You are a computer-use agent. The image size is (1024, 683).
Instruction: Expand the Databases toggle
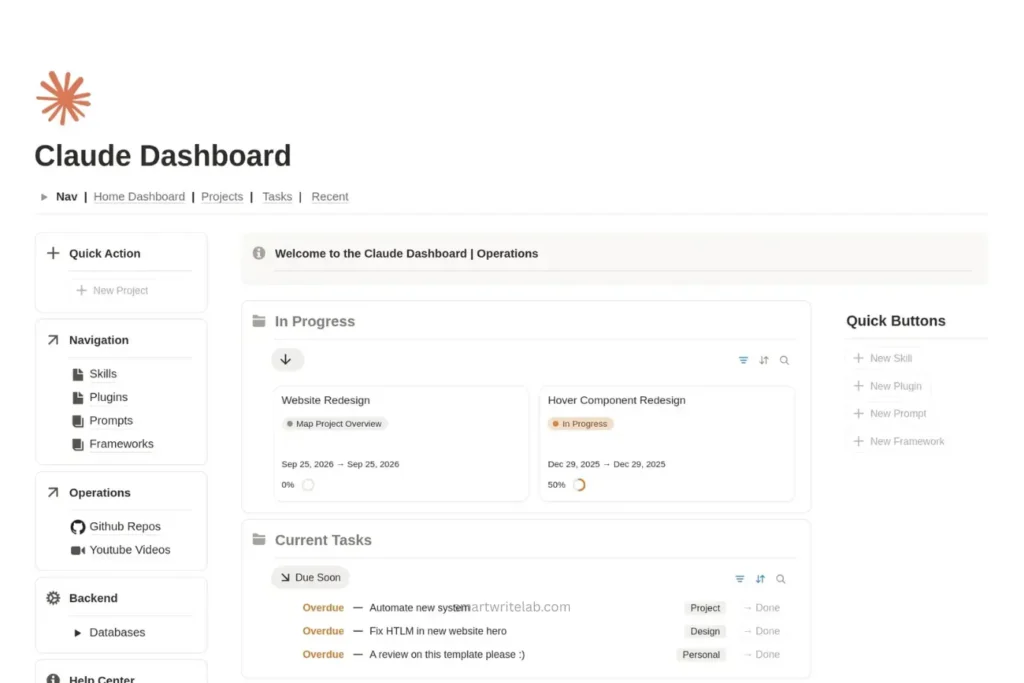click(78, 633)
